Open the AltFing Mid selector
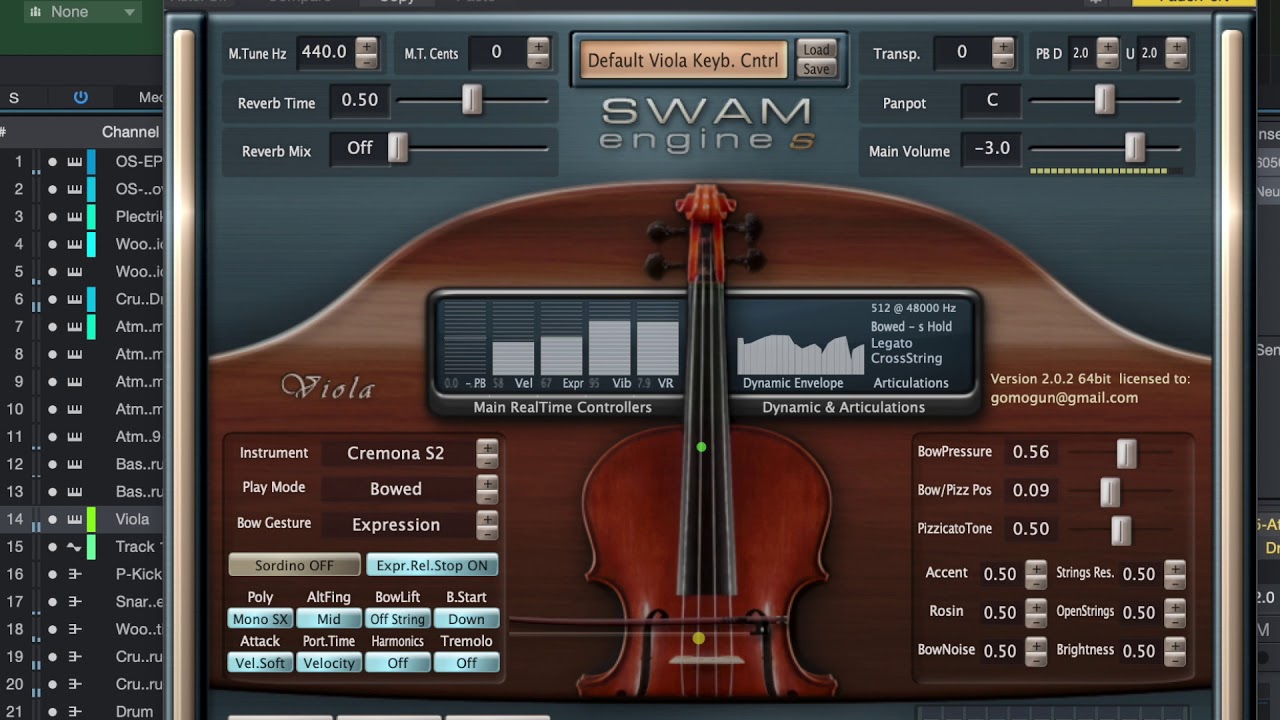Viewport: 1280px width, 720px height. 329,619
